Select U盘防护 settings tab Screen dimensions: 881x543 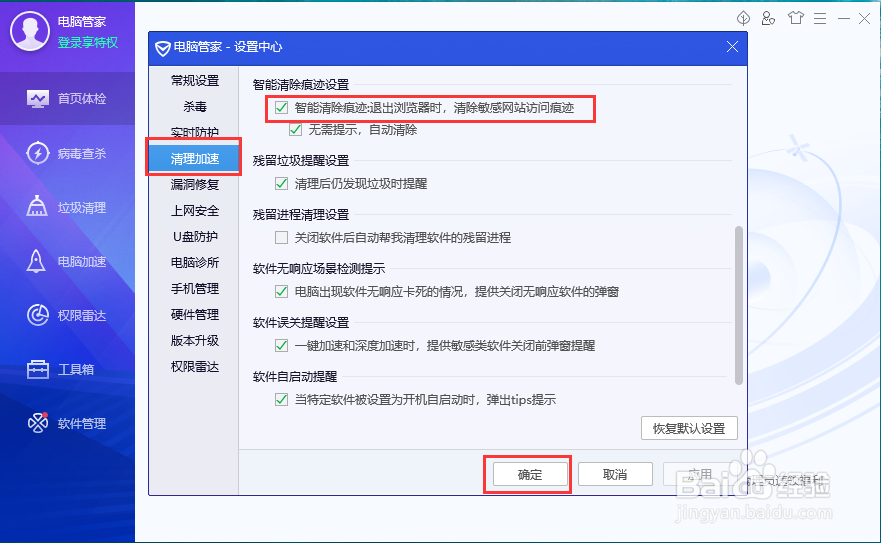(194, 236)
